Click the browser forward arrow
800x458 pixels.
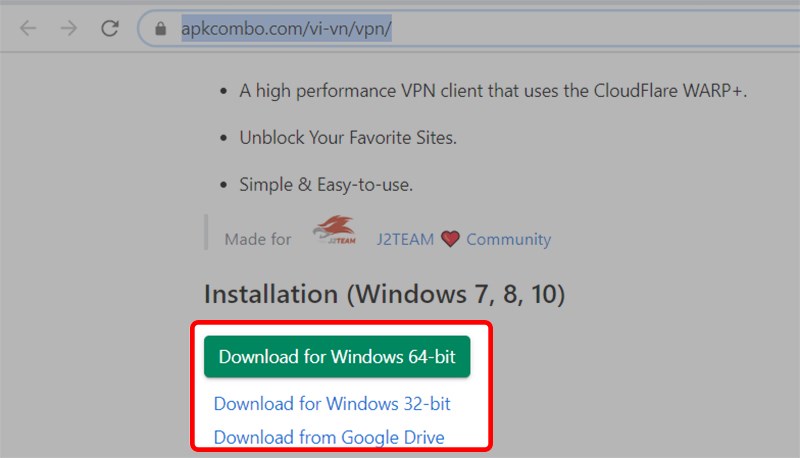coord(68,28)
